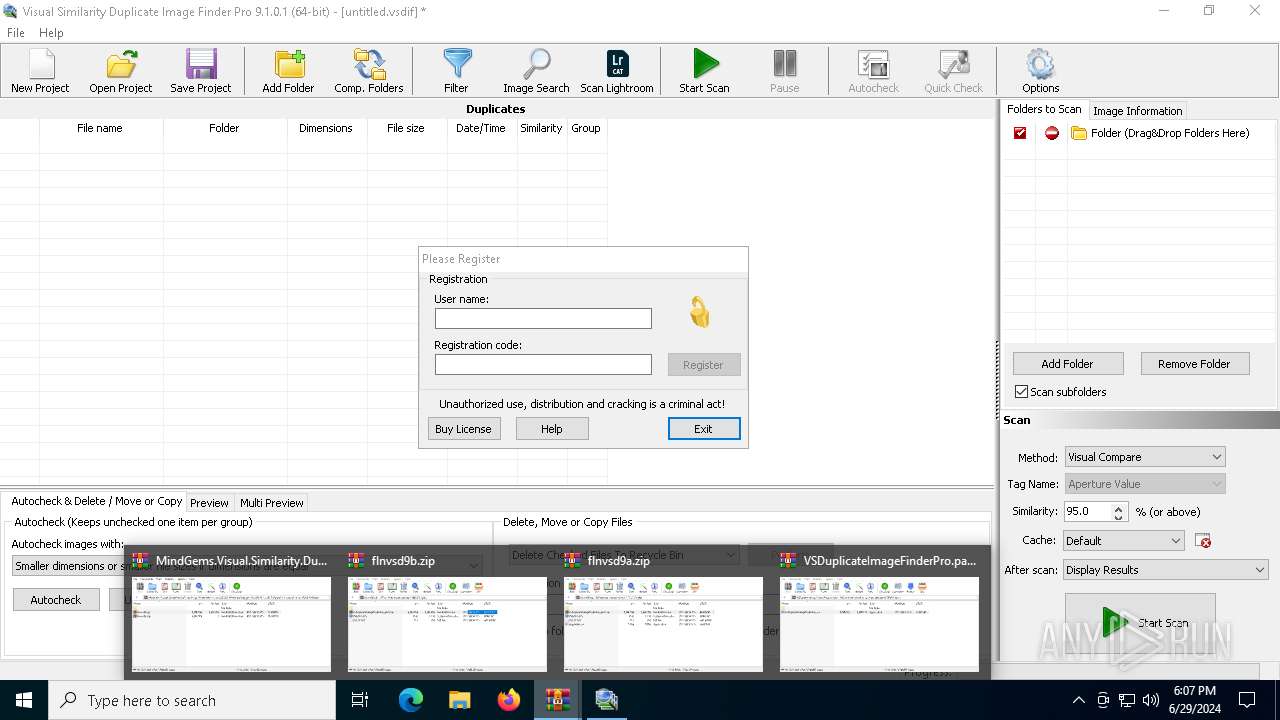Select VSDuplicateImageFinderPro window thumbnail
The image size is (1280, 720).
879,614
